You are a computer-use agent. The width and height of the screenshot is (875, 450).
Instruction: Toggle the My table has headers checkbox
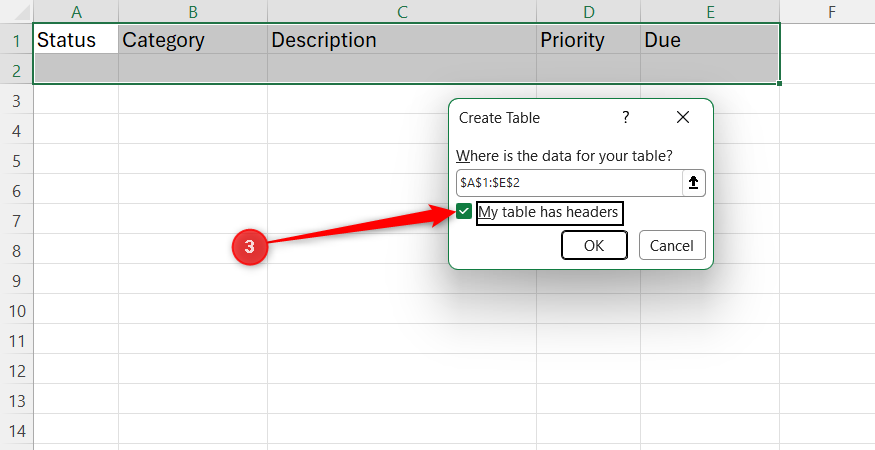[464, 212]
